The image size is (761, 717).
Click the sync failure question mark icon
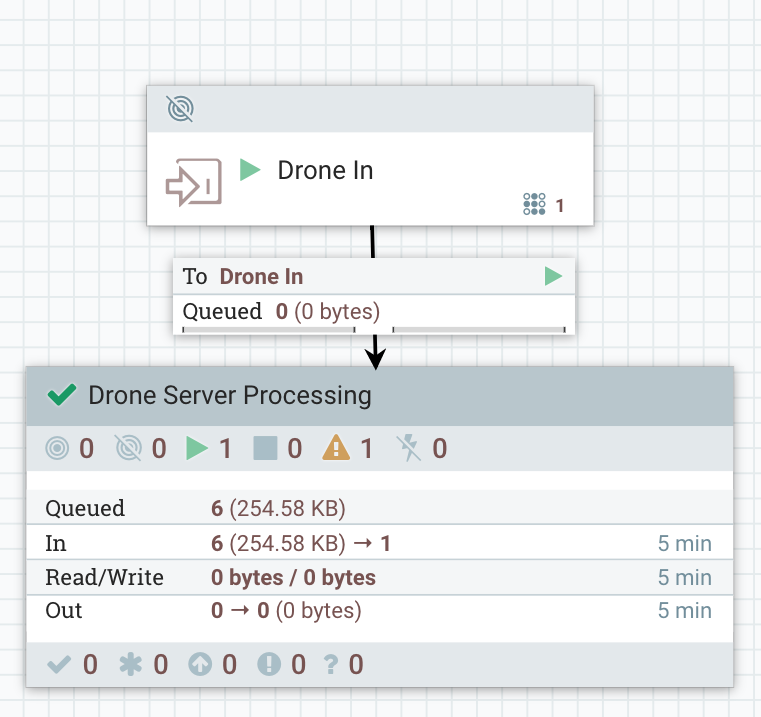[x=331, y=665]
